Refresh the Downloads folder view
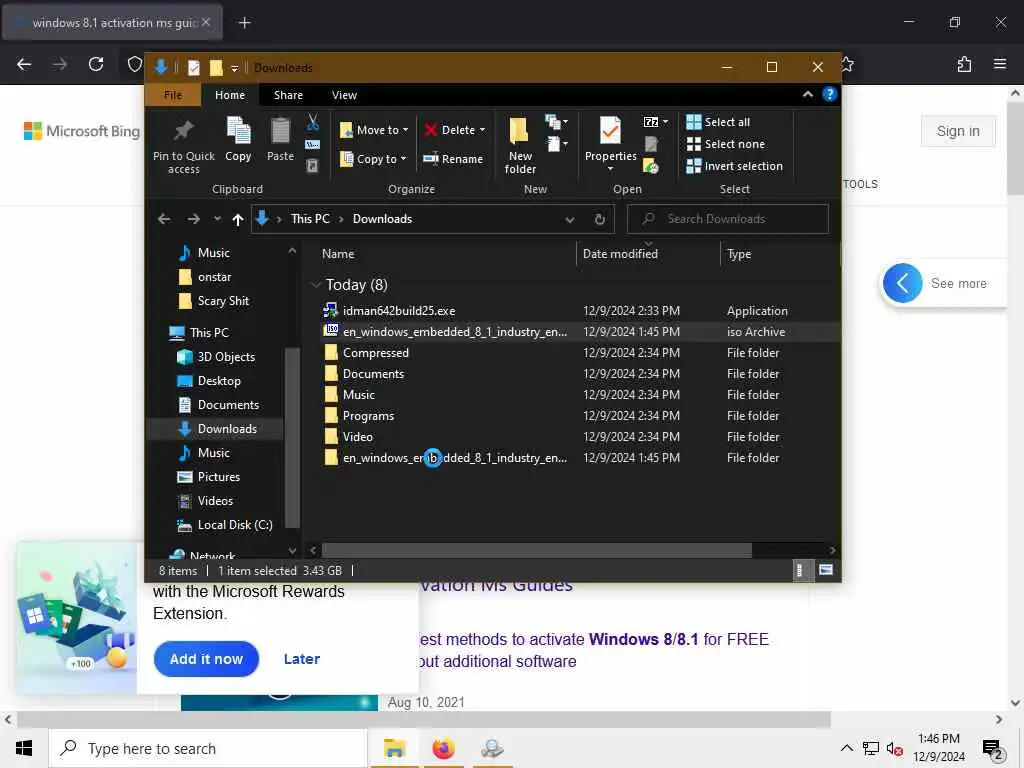Screen dimensions: 1024x768 (x=600, y=219)
